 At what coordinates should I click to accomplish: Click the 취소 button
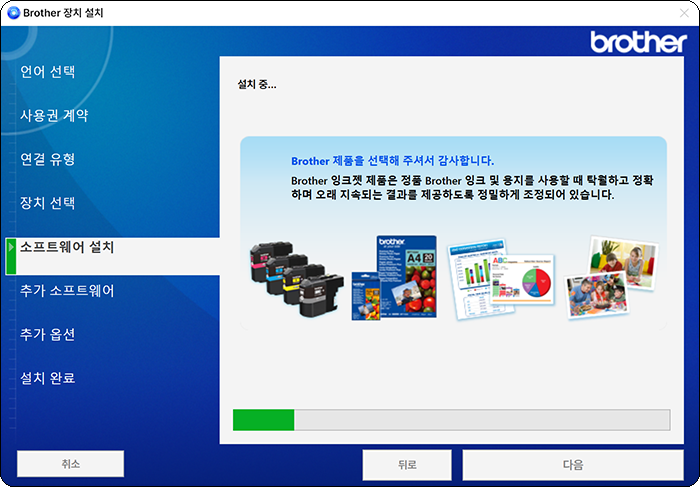pyautogui.click(x=71, y=464)
